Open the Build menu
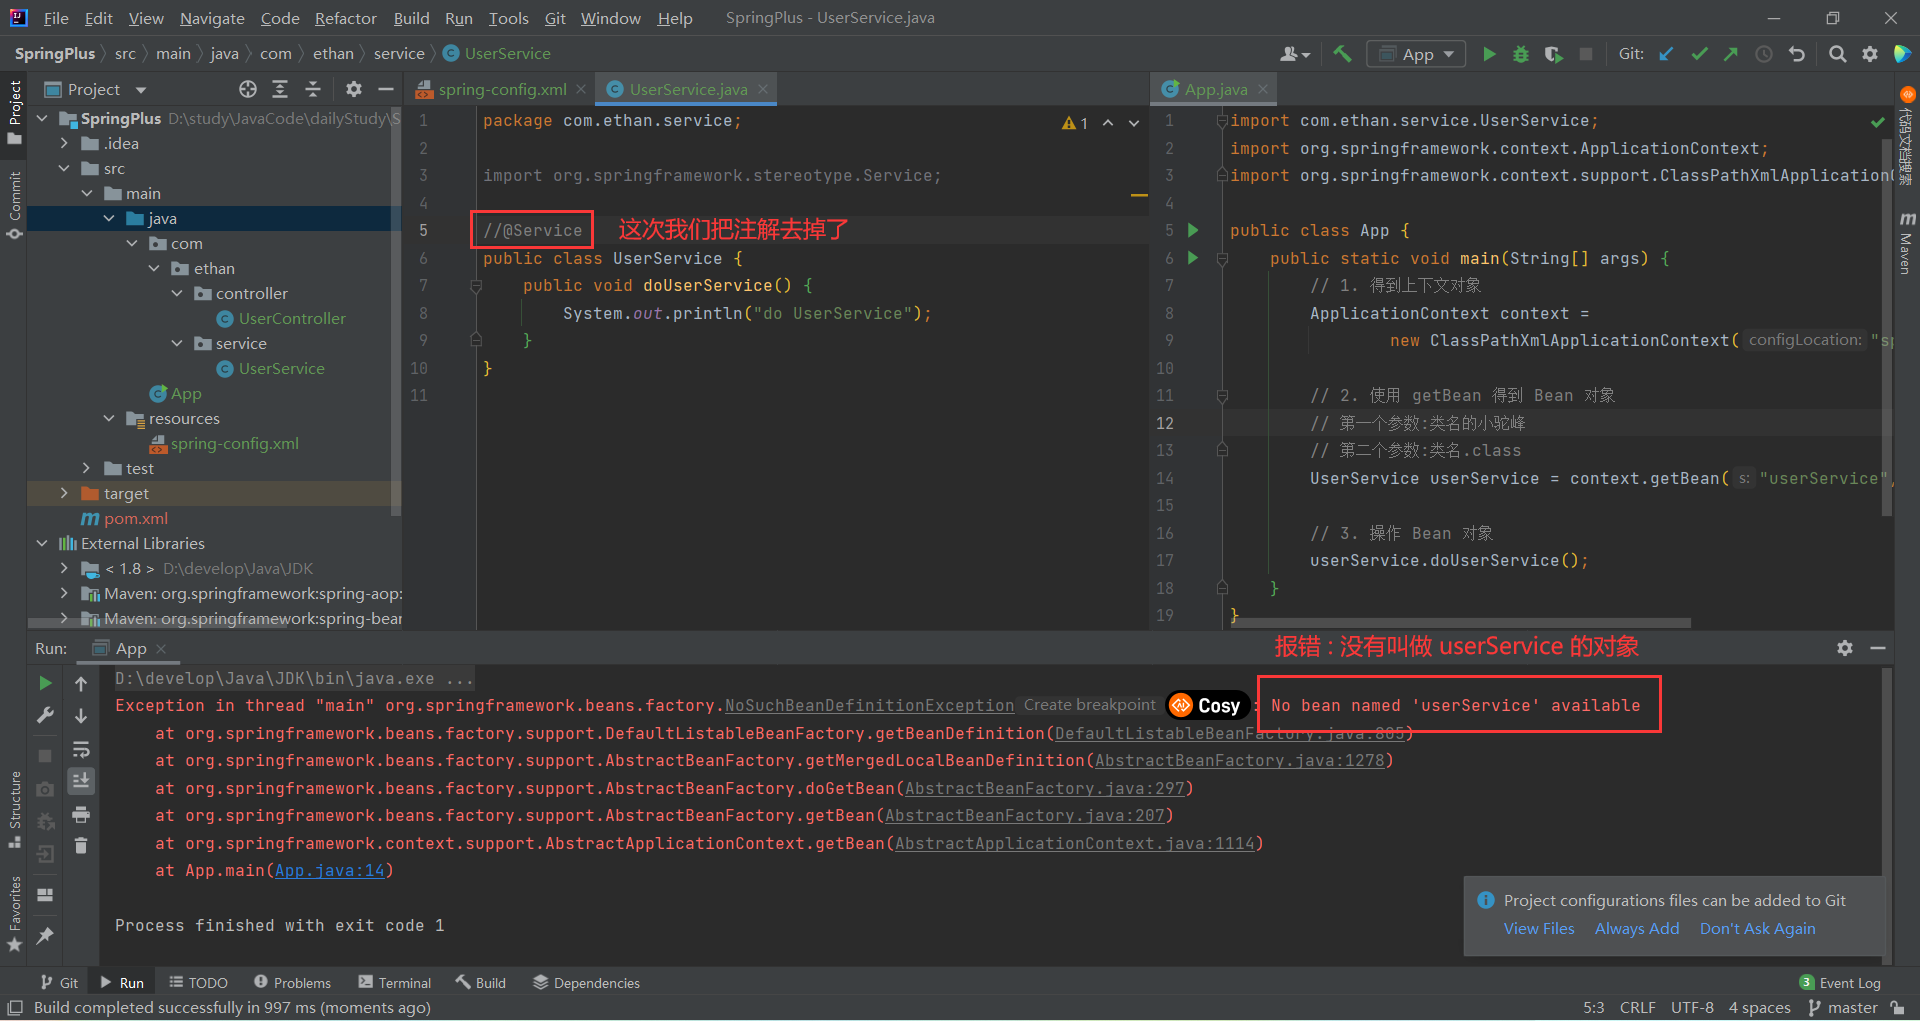 tap(411, 18)
